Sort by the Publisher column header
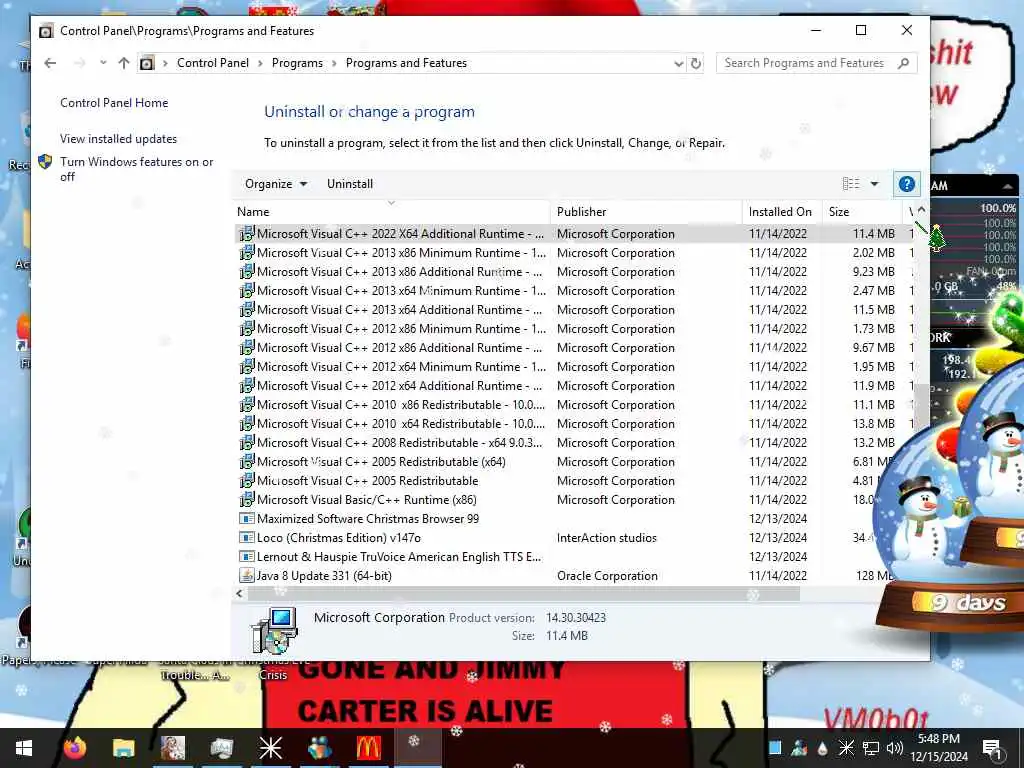The width and height of the screenshot is (1024, 768). pos(647,212)
